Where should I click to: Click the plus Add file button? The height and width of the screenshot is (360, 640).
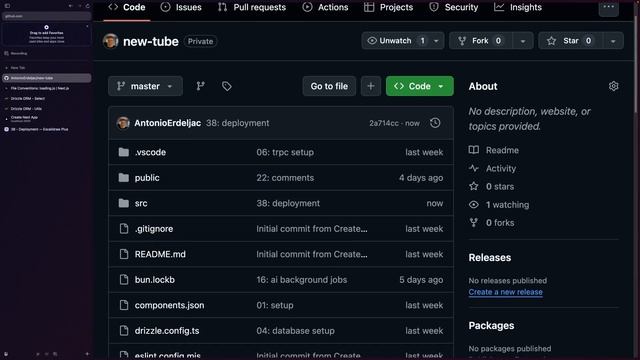point(371,86)
